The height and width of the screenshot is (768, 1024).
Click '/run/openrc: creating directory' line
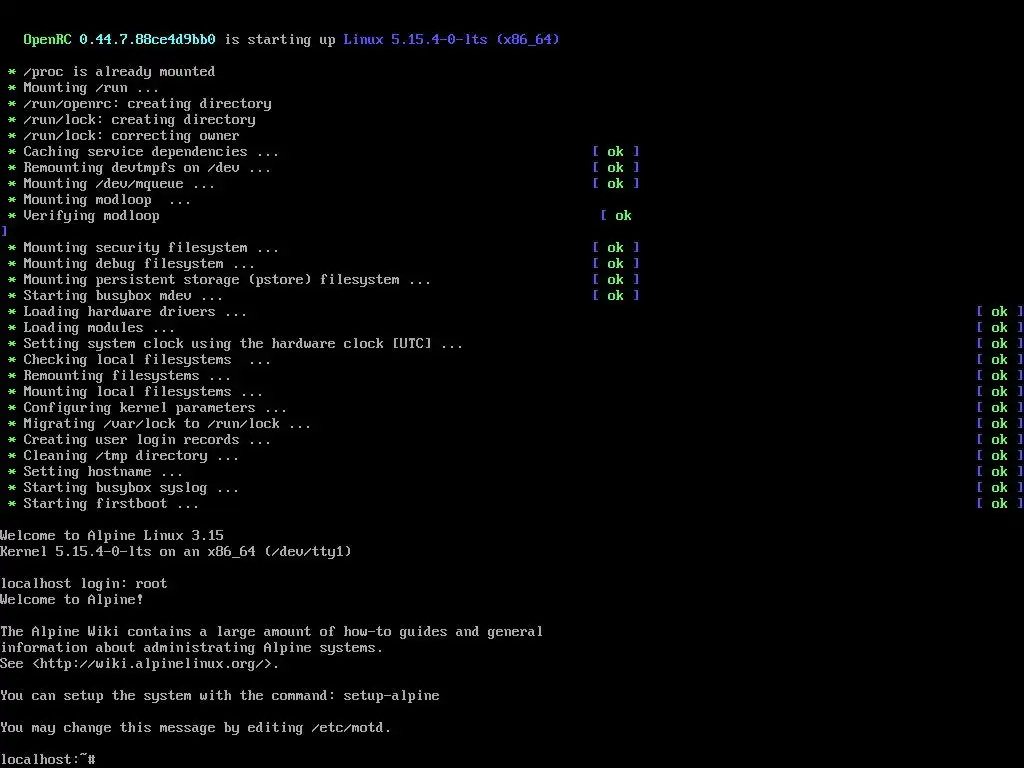click(147, 103)
